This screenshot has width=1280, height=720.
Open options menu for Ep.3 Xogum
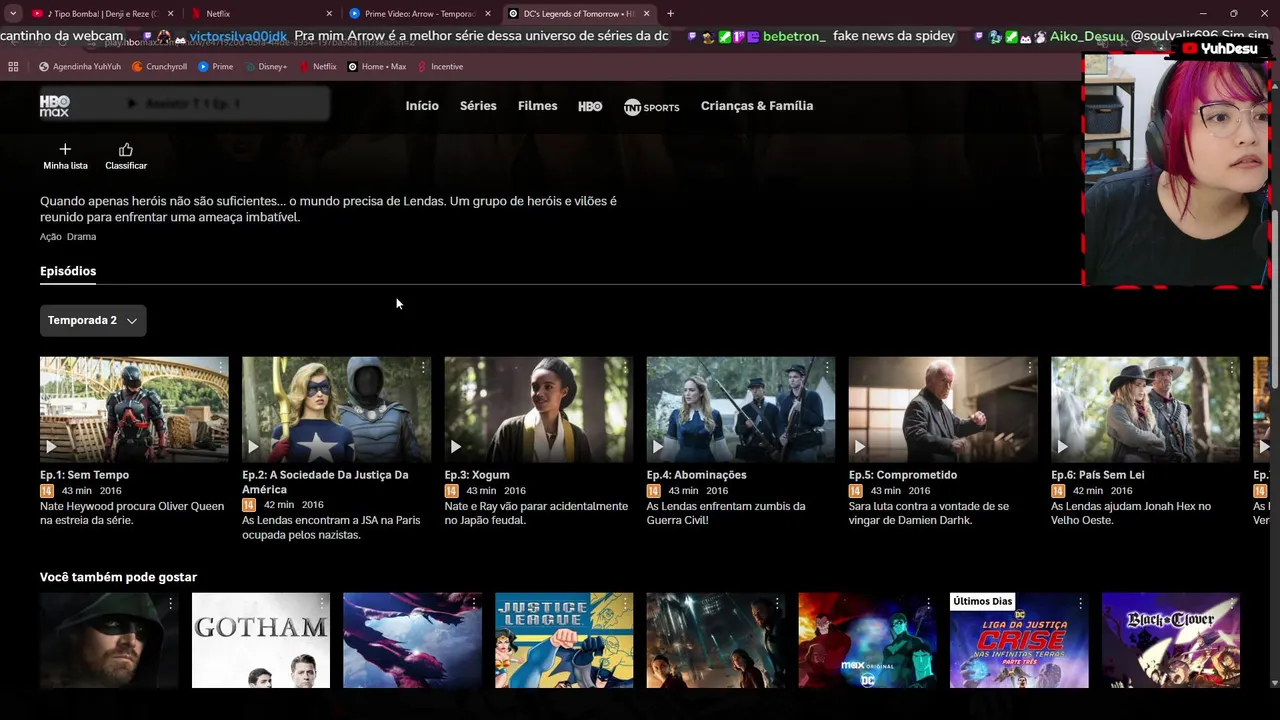click(625, 368)
